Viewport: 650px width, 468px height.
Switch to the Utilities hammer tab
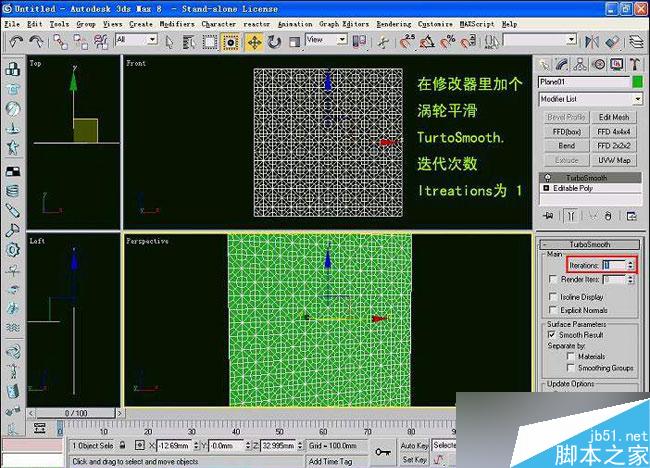[x=634, y=64]
